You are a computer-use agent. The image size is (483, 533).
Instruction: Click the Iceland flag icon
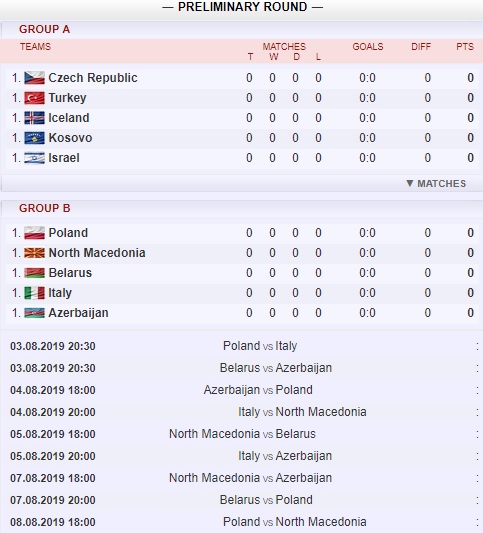tap(34, 118)
